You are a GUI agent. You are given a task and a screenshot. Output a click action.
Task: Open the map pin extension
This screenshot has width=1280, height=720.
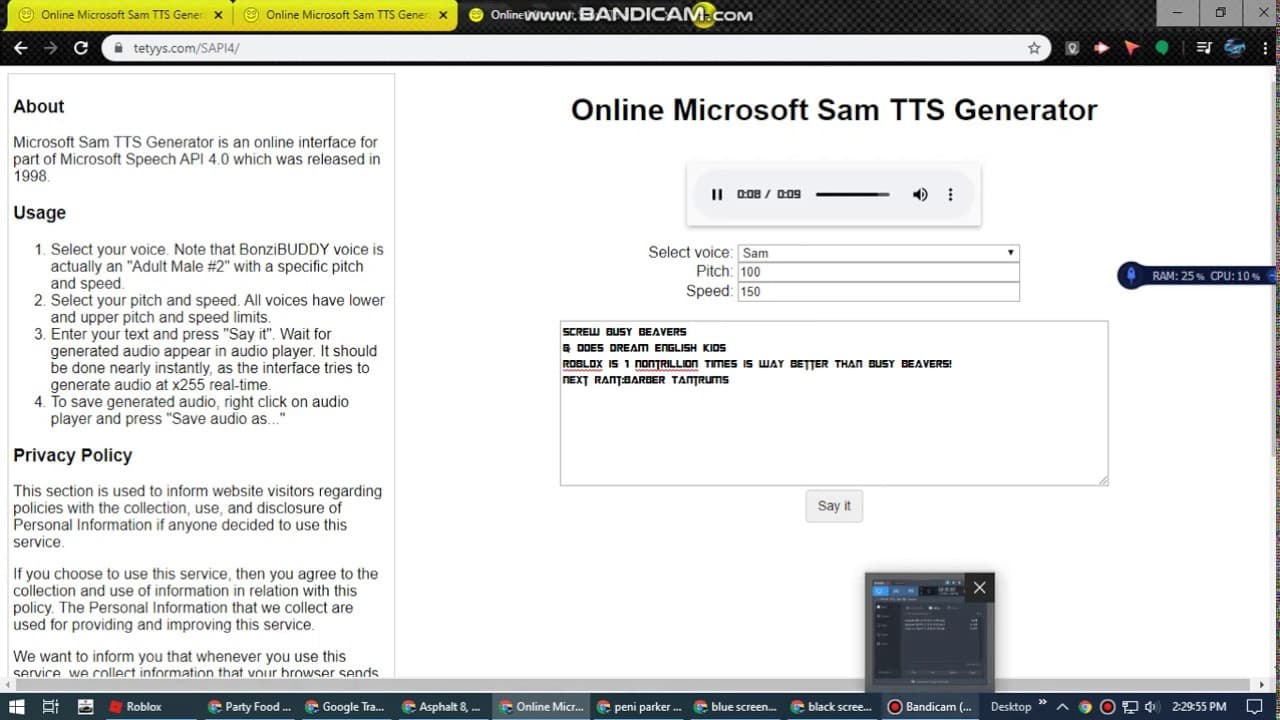click(x=1072, y=48)
